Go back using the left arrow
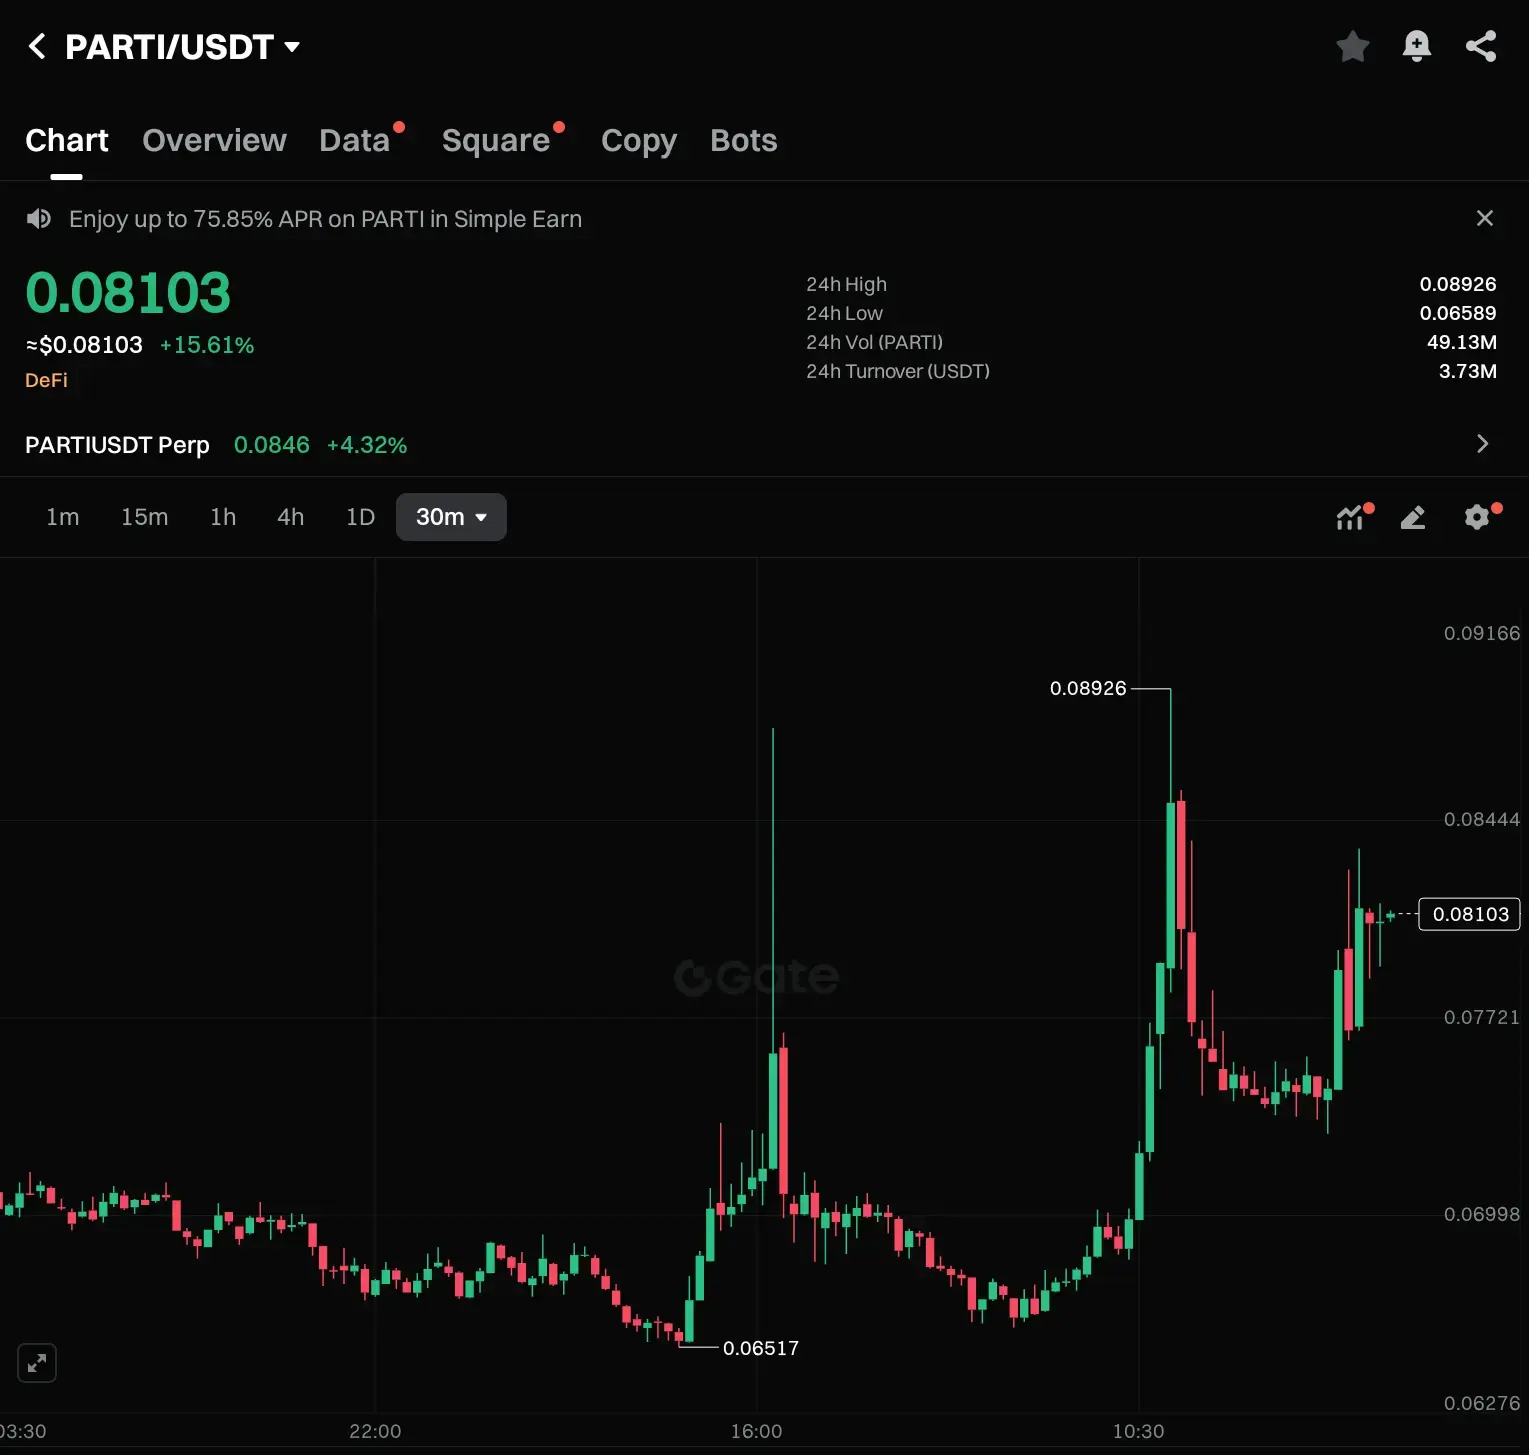 click(x=37, y=46)
